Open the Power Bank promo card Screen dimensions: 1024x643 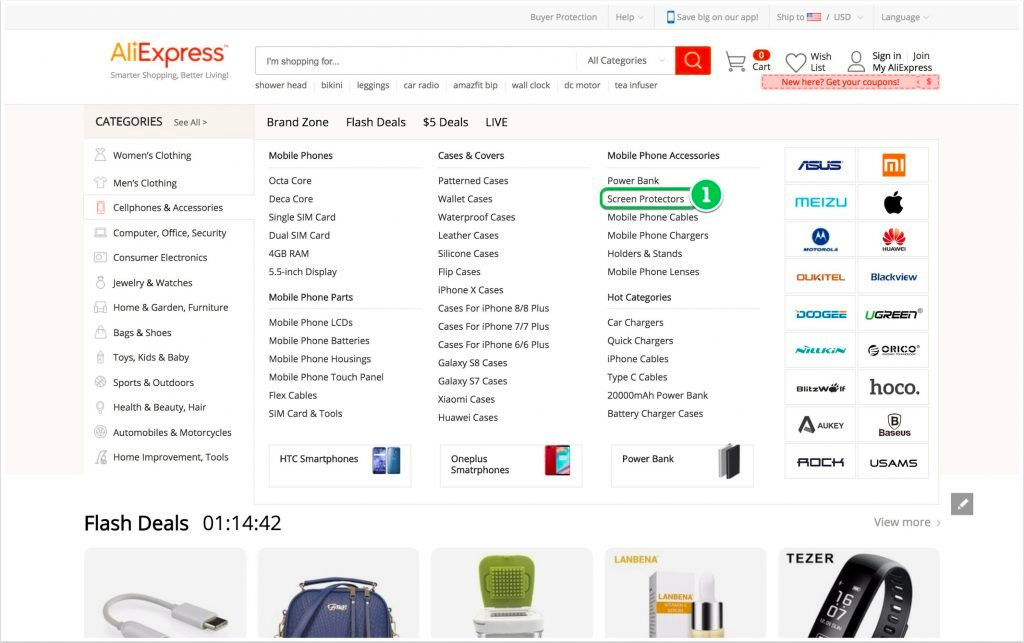coord(682,465)
